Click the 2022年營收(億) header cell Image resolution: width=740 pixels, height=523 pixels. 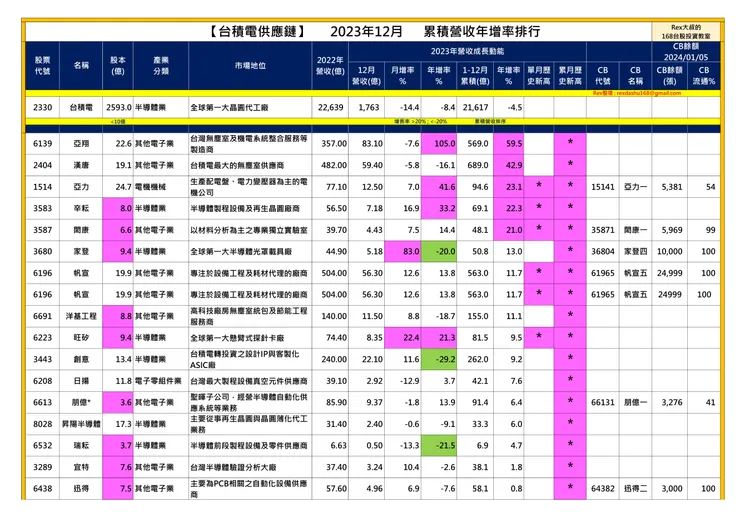pos(330,66)
